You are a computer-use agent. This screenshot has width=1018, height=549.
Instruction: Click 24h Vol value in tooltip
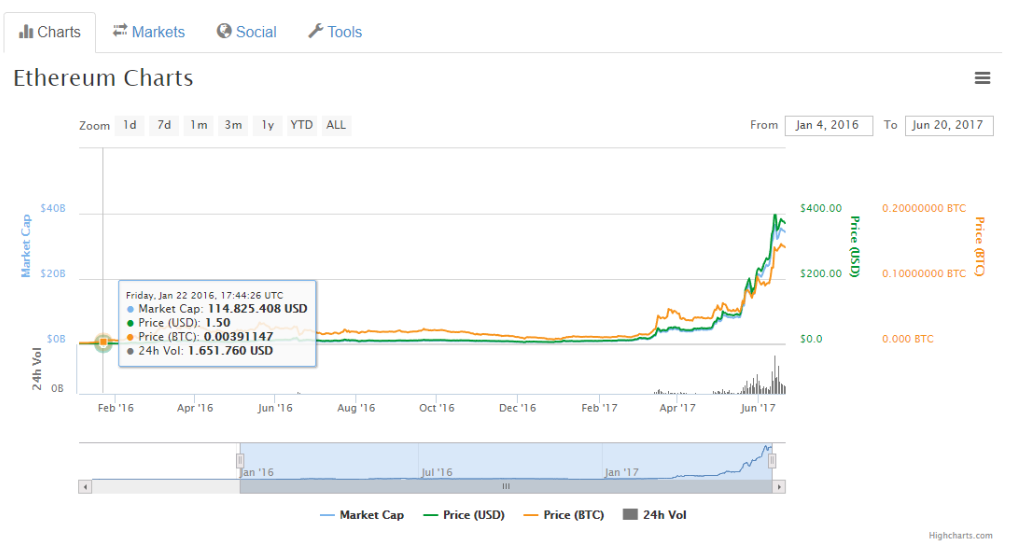230,350
